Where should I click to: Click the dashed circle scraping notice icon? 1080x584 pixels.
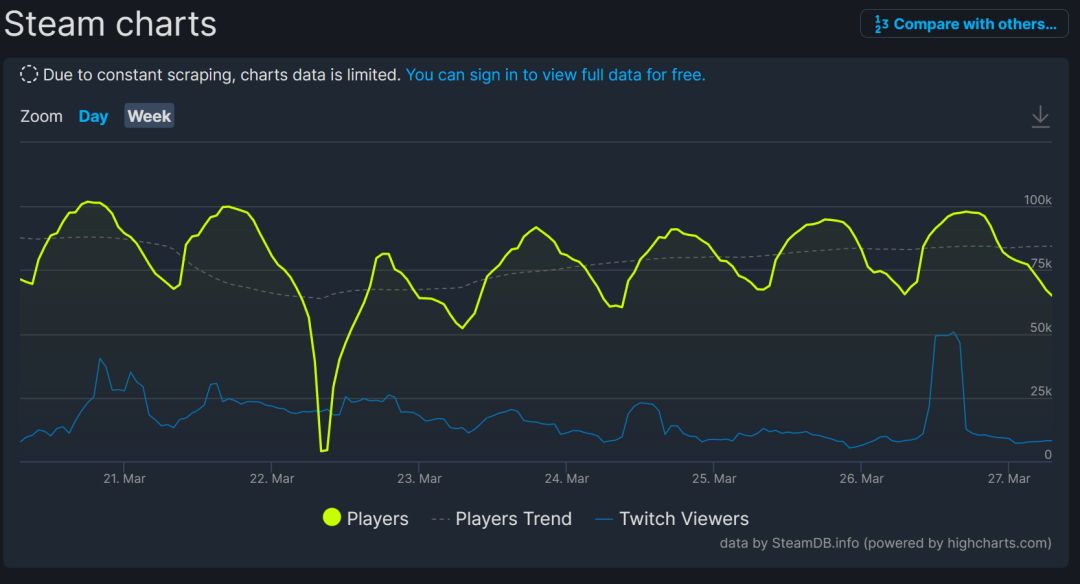29,74
